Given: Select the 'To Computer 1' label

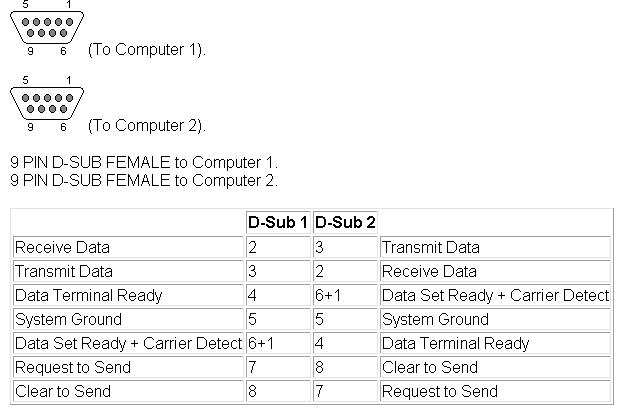Looking at the screenshot, I should (147, 50).
